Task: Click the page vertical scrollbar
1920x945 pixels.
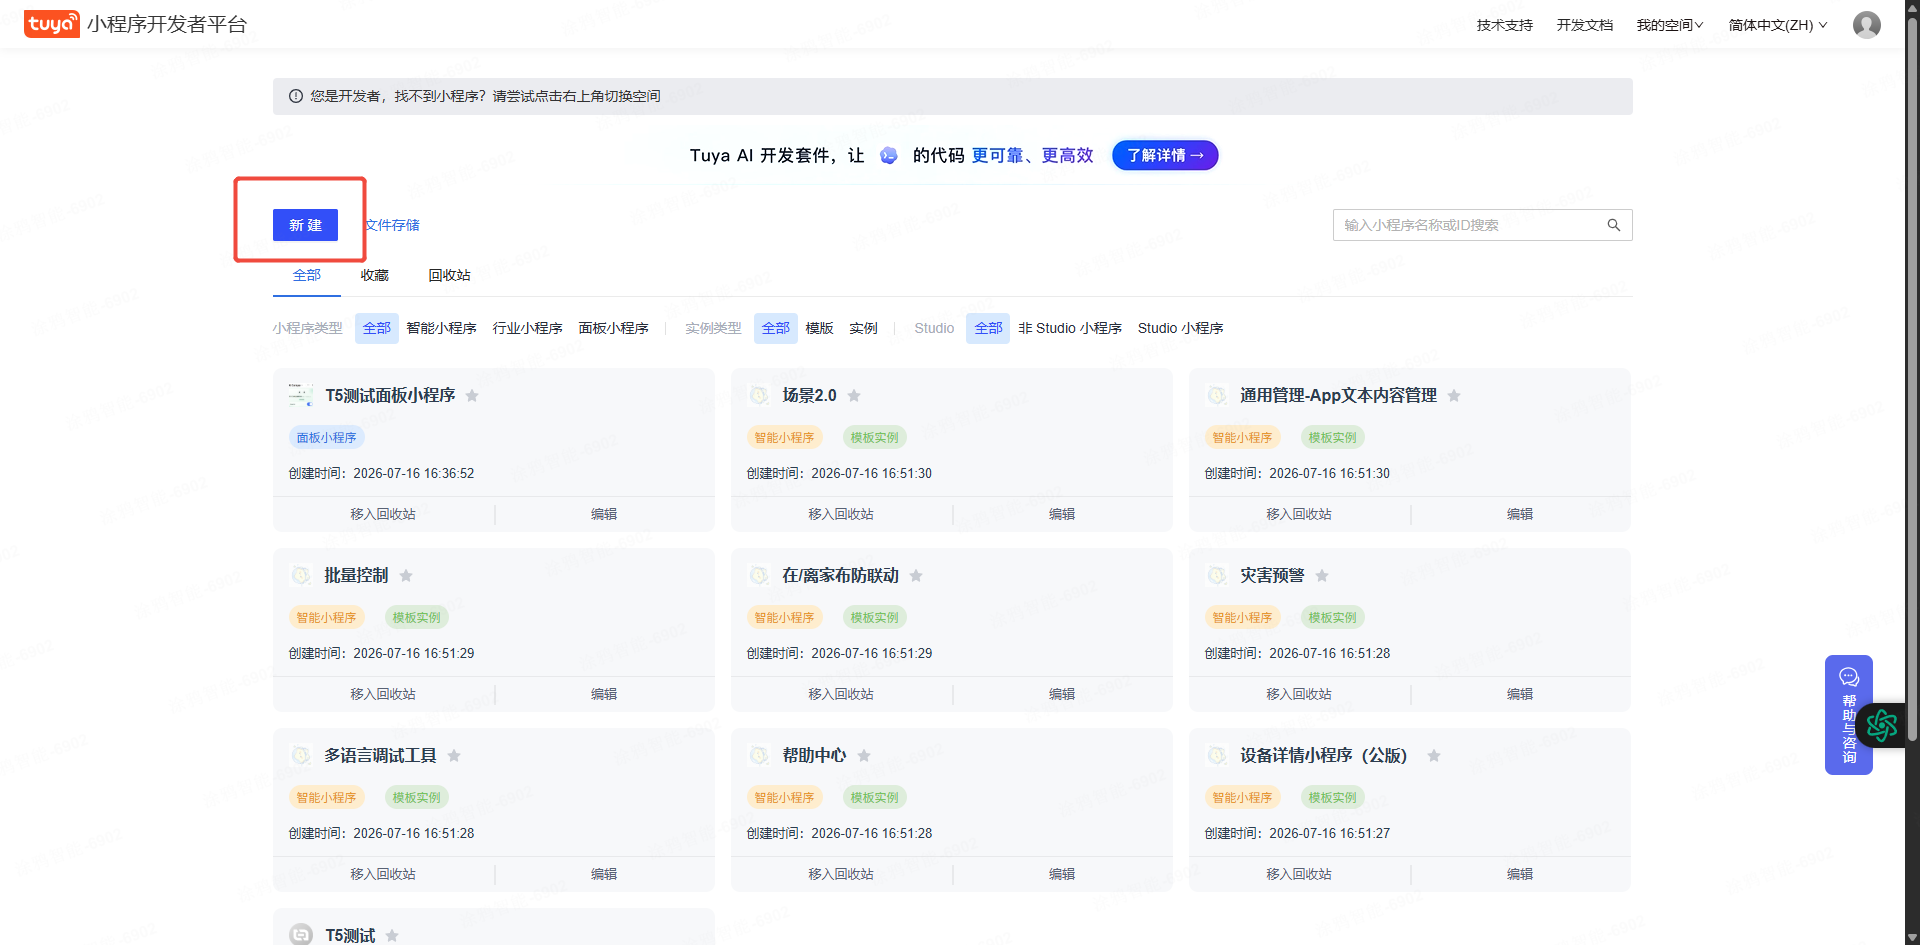Action: [1912, 380]
